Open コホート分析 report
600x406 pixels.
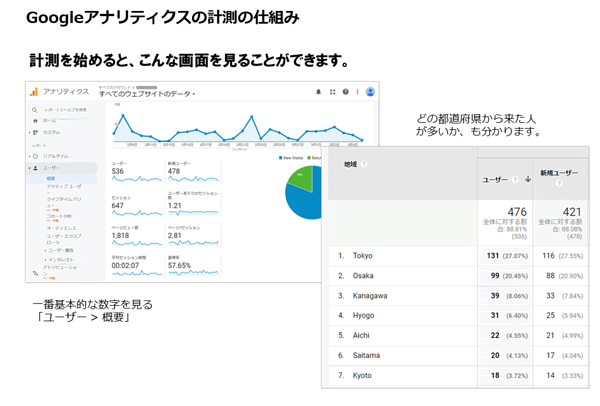coord(59,216)
